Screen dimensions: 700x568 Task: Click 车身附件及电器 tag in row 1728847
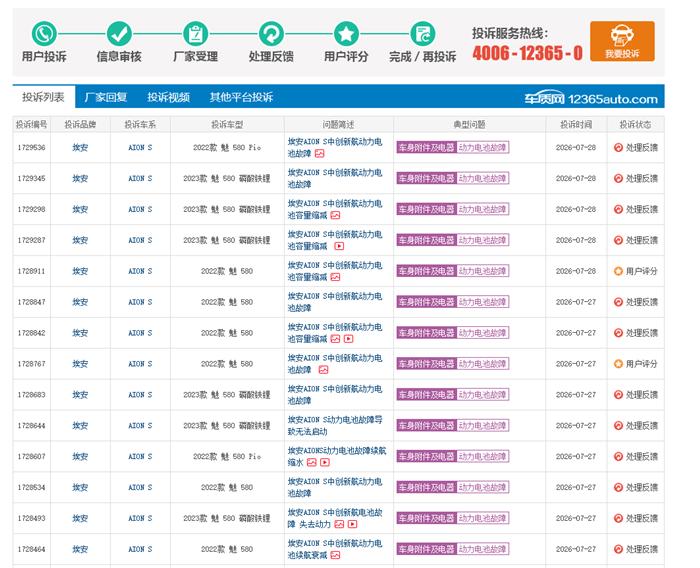[x=426, y=302]
